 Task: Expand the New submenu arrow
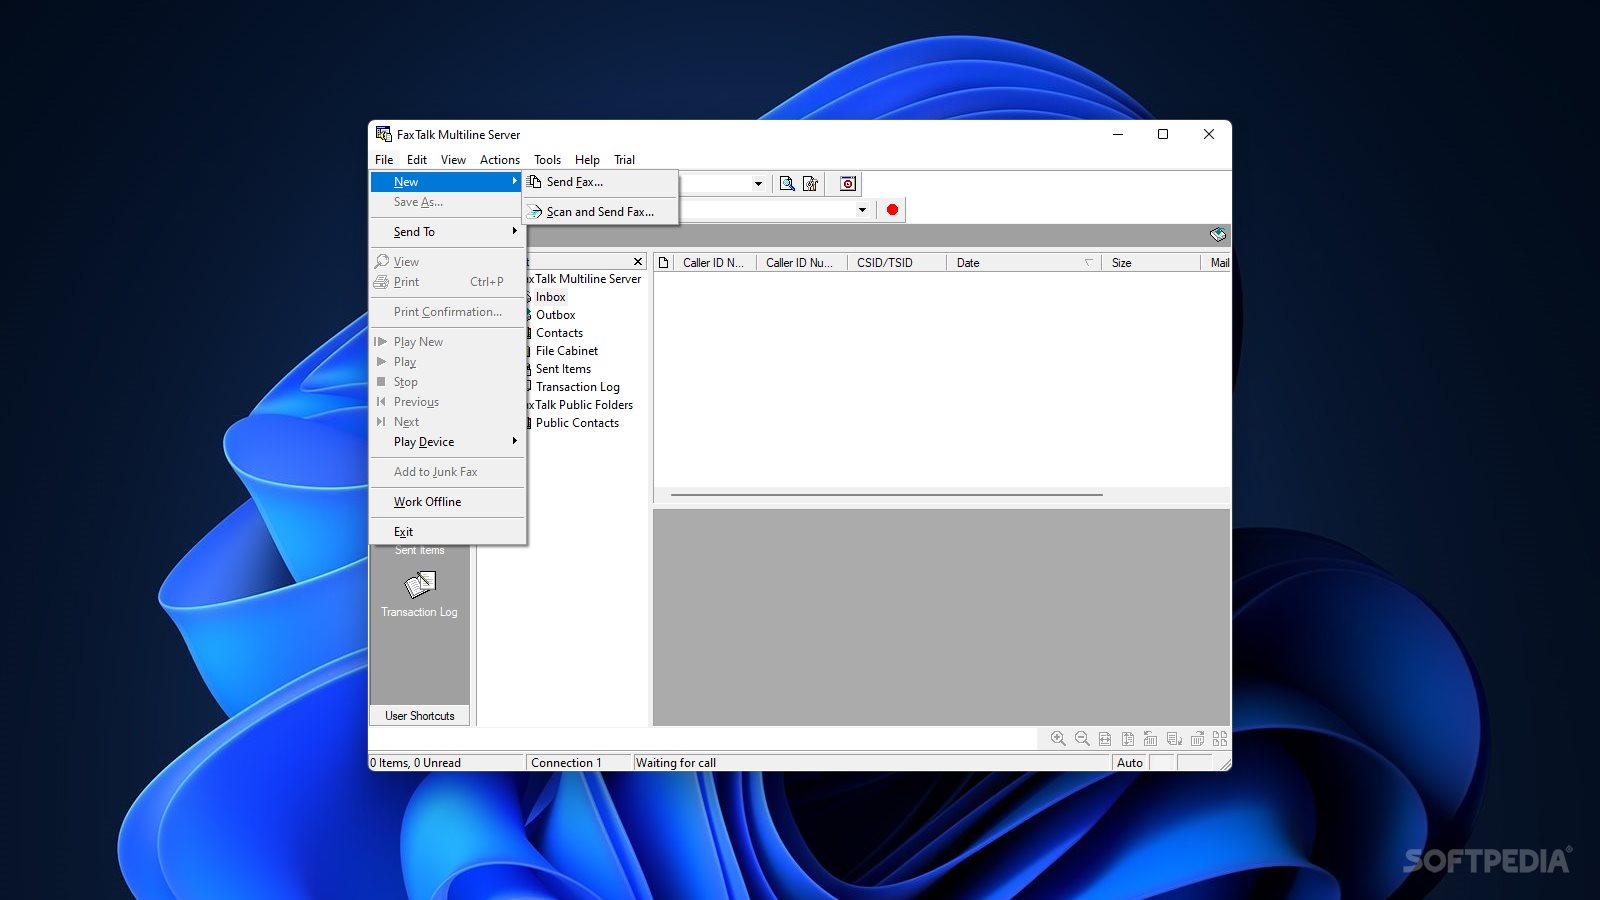pyautogui.click(x=515, y=181)
